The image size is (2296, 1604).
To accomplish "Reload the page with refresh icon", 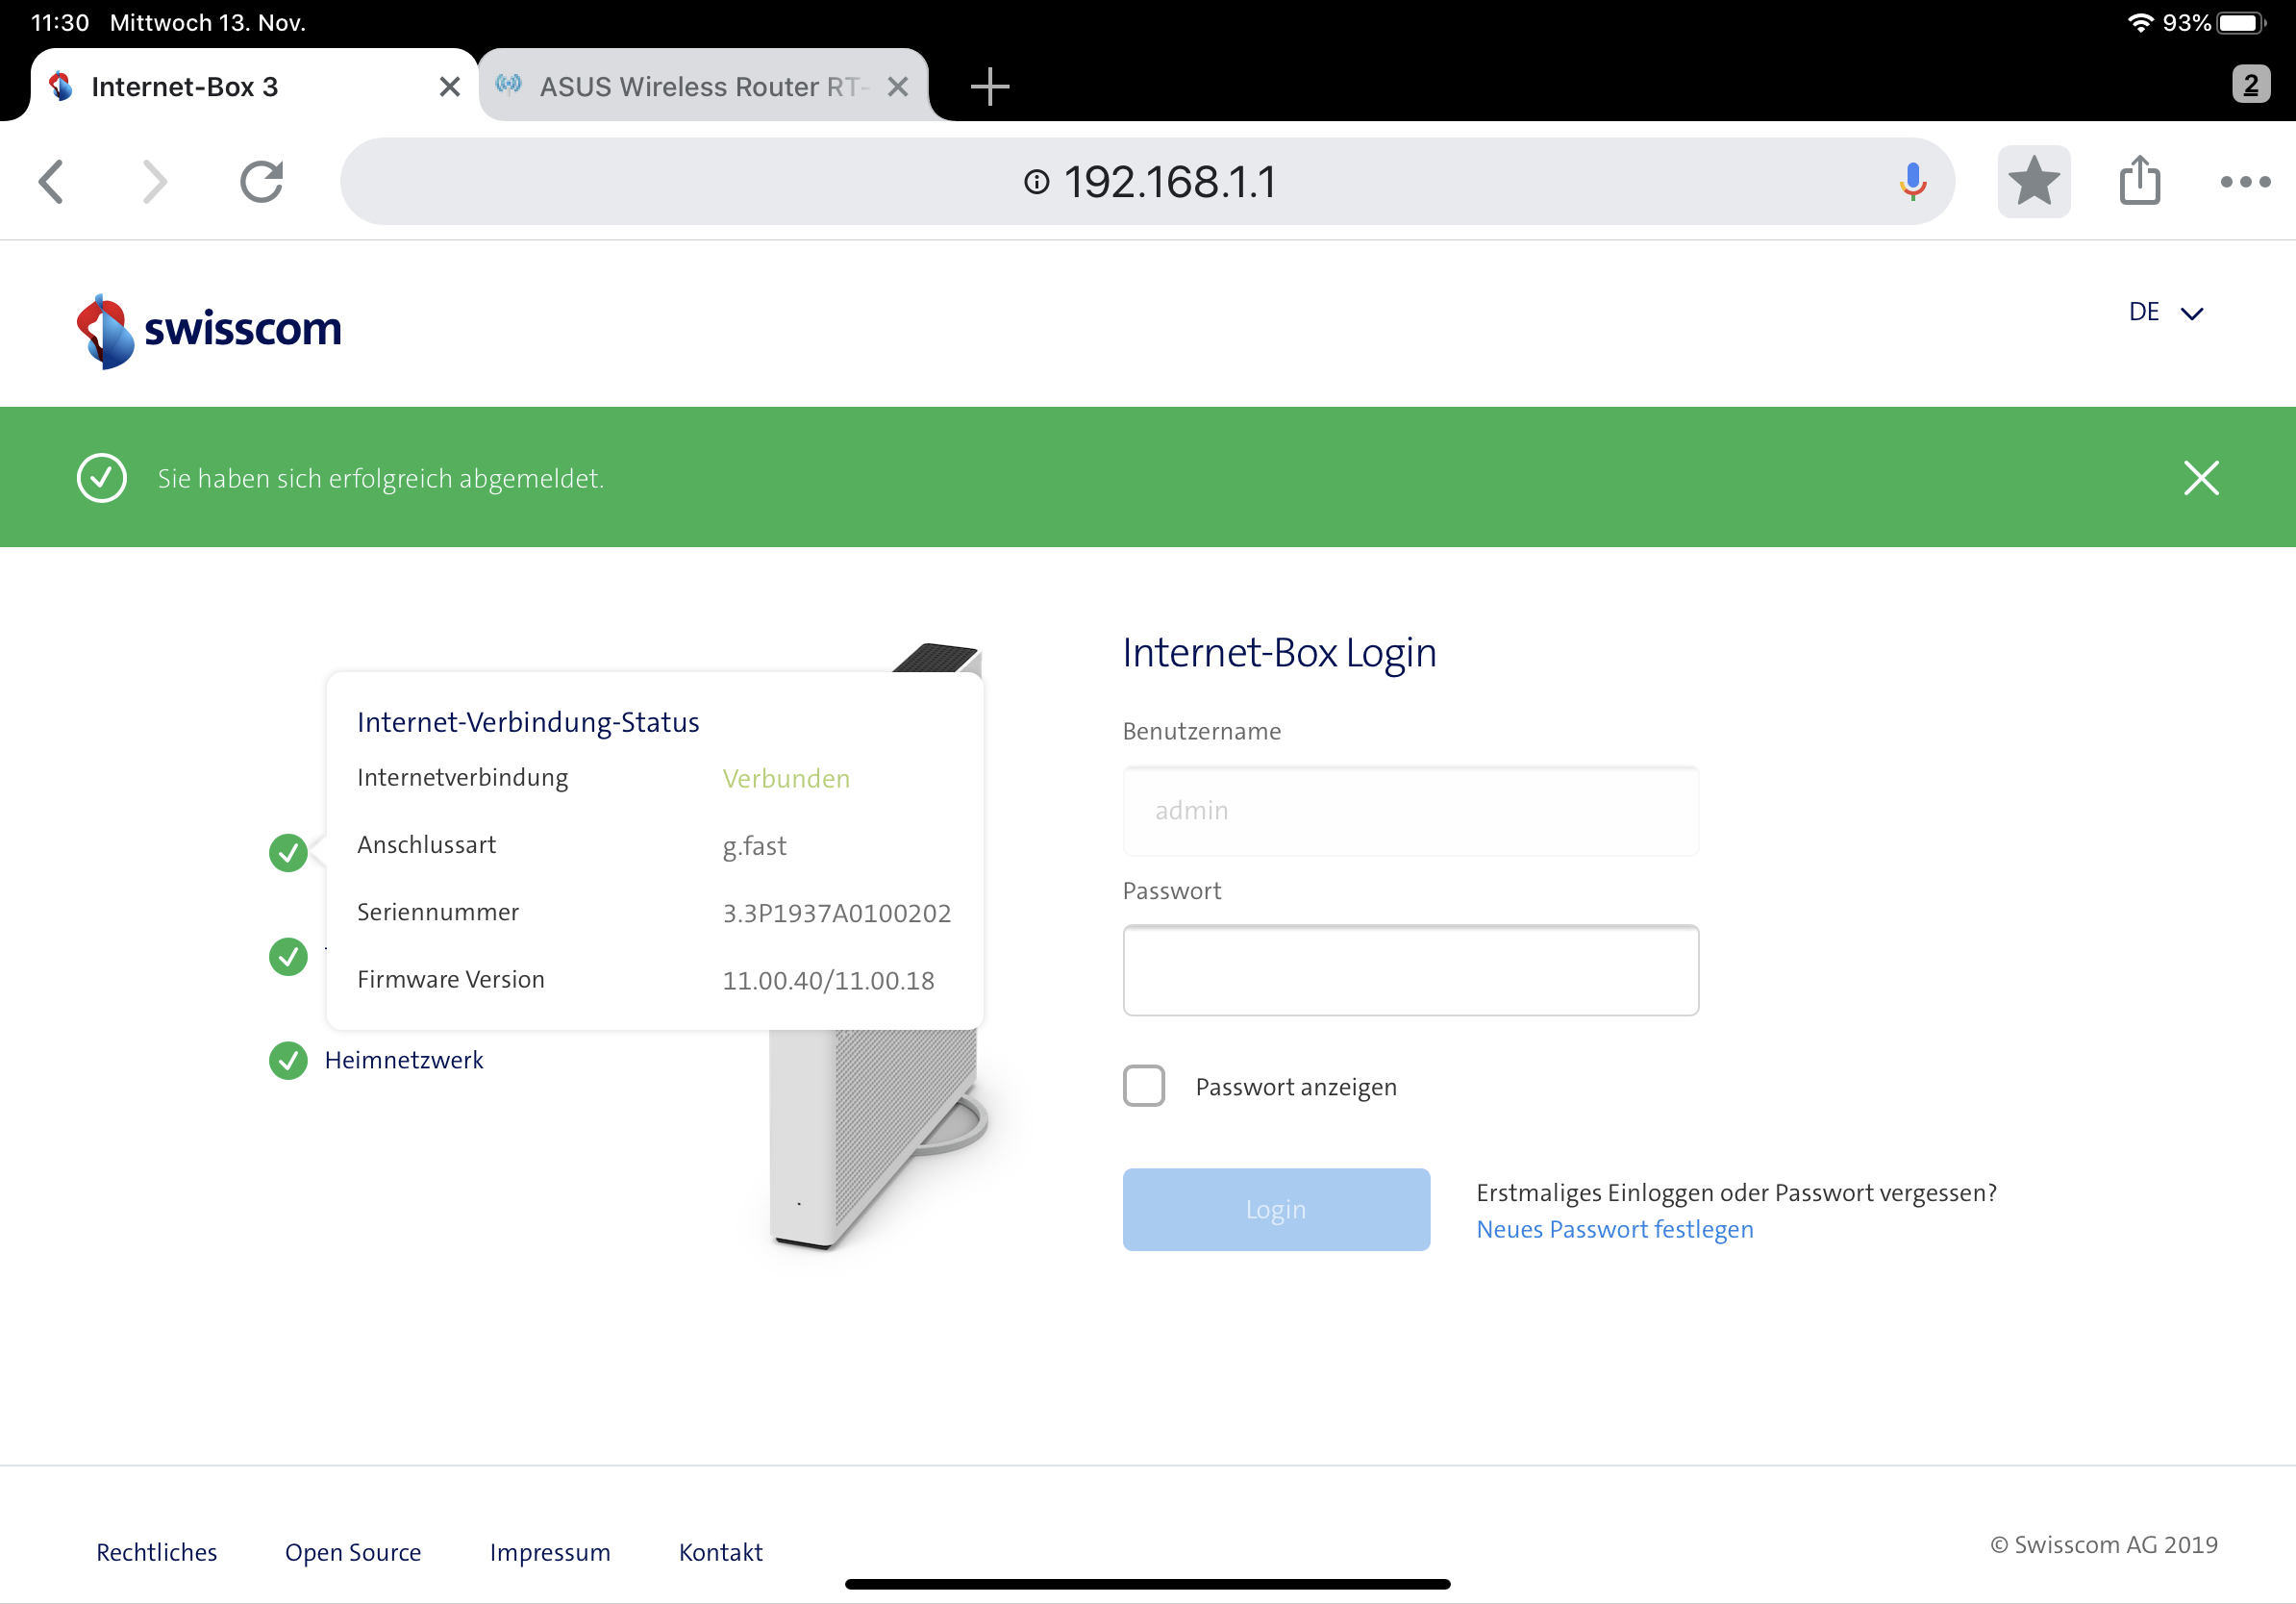I will pos(262,182).
